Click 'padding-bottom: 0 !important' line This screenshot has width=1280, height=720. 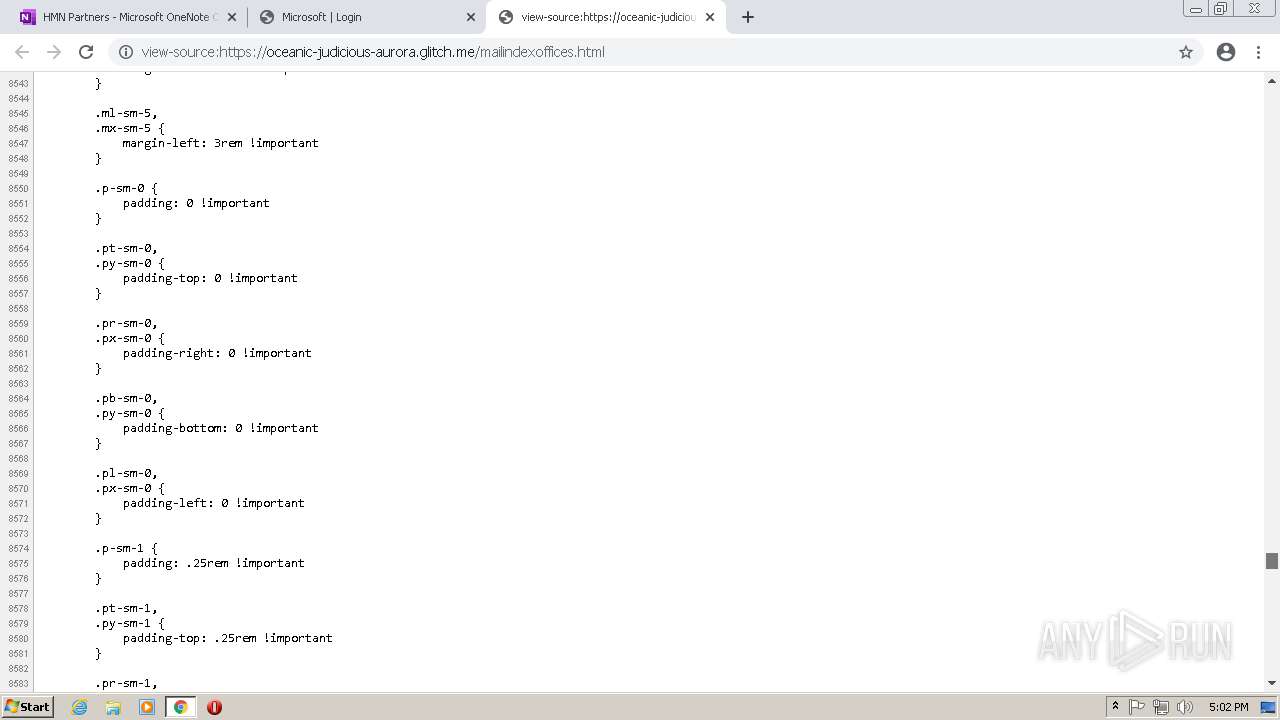click(x=220, y=428)
